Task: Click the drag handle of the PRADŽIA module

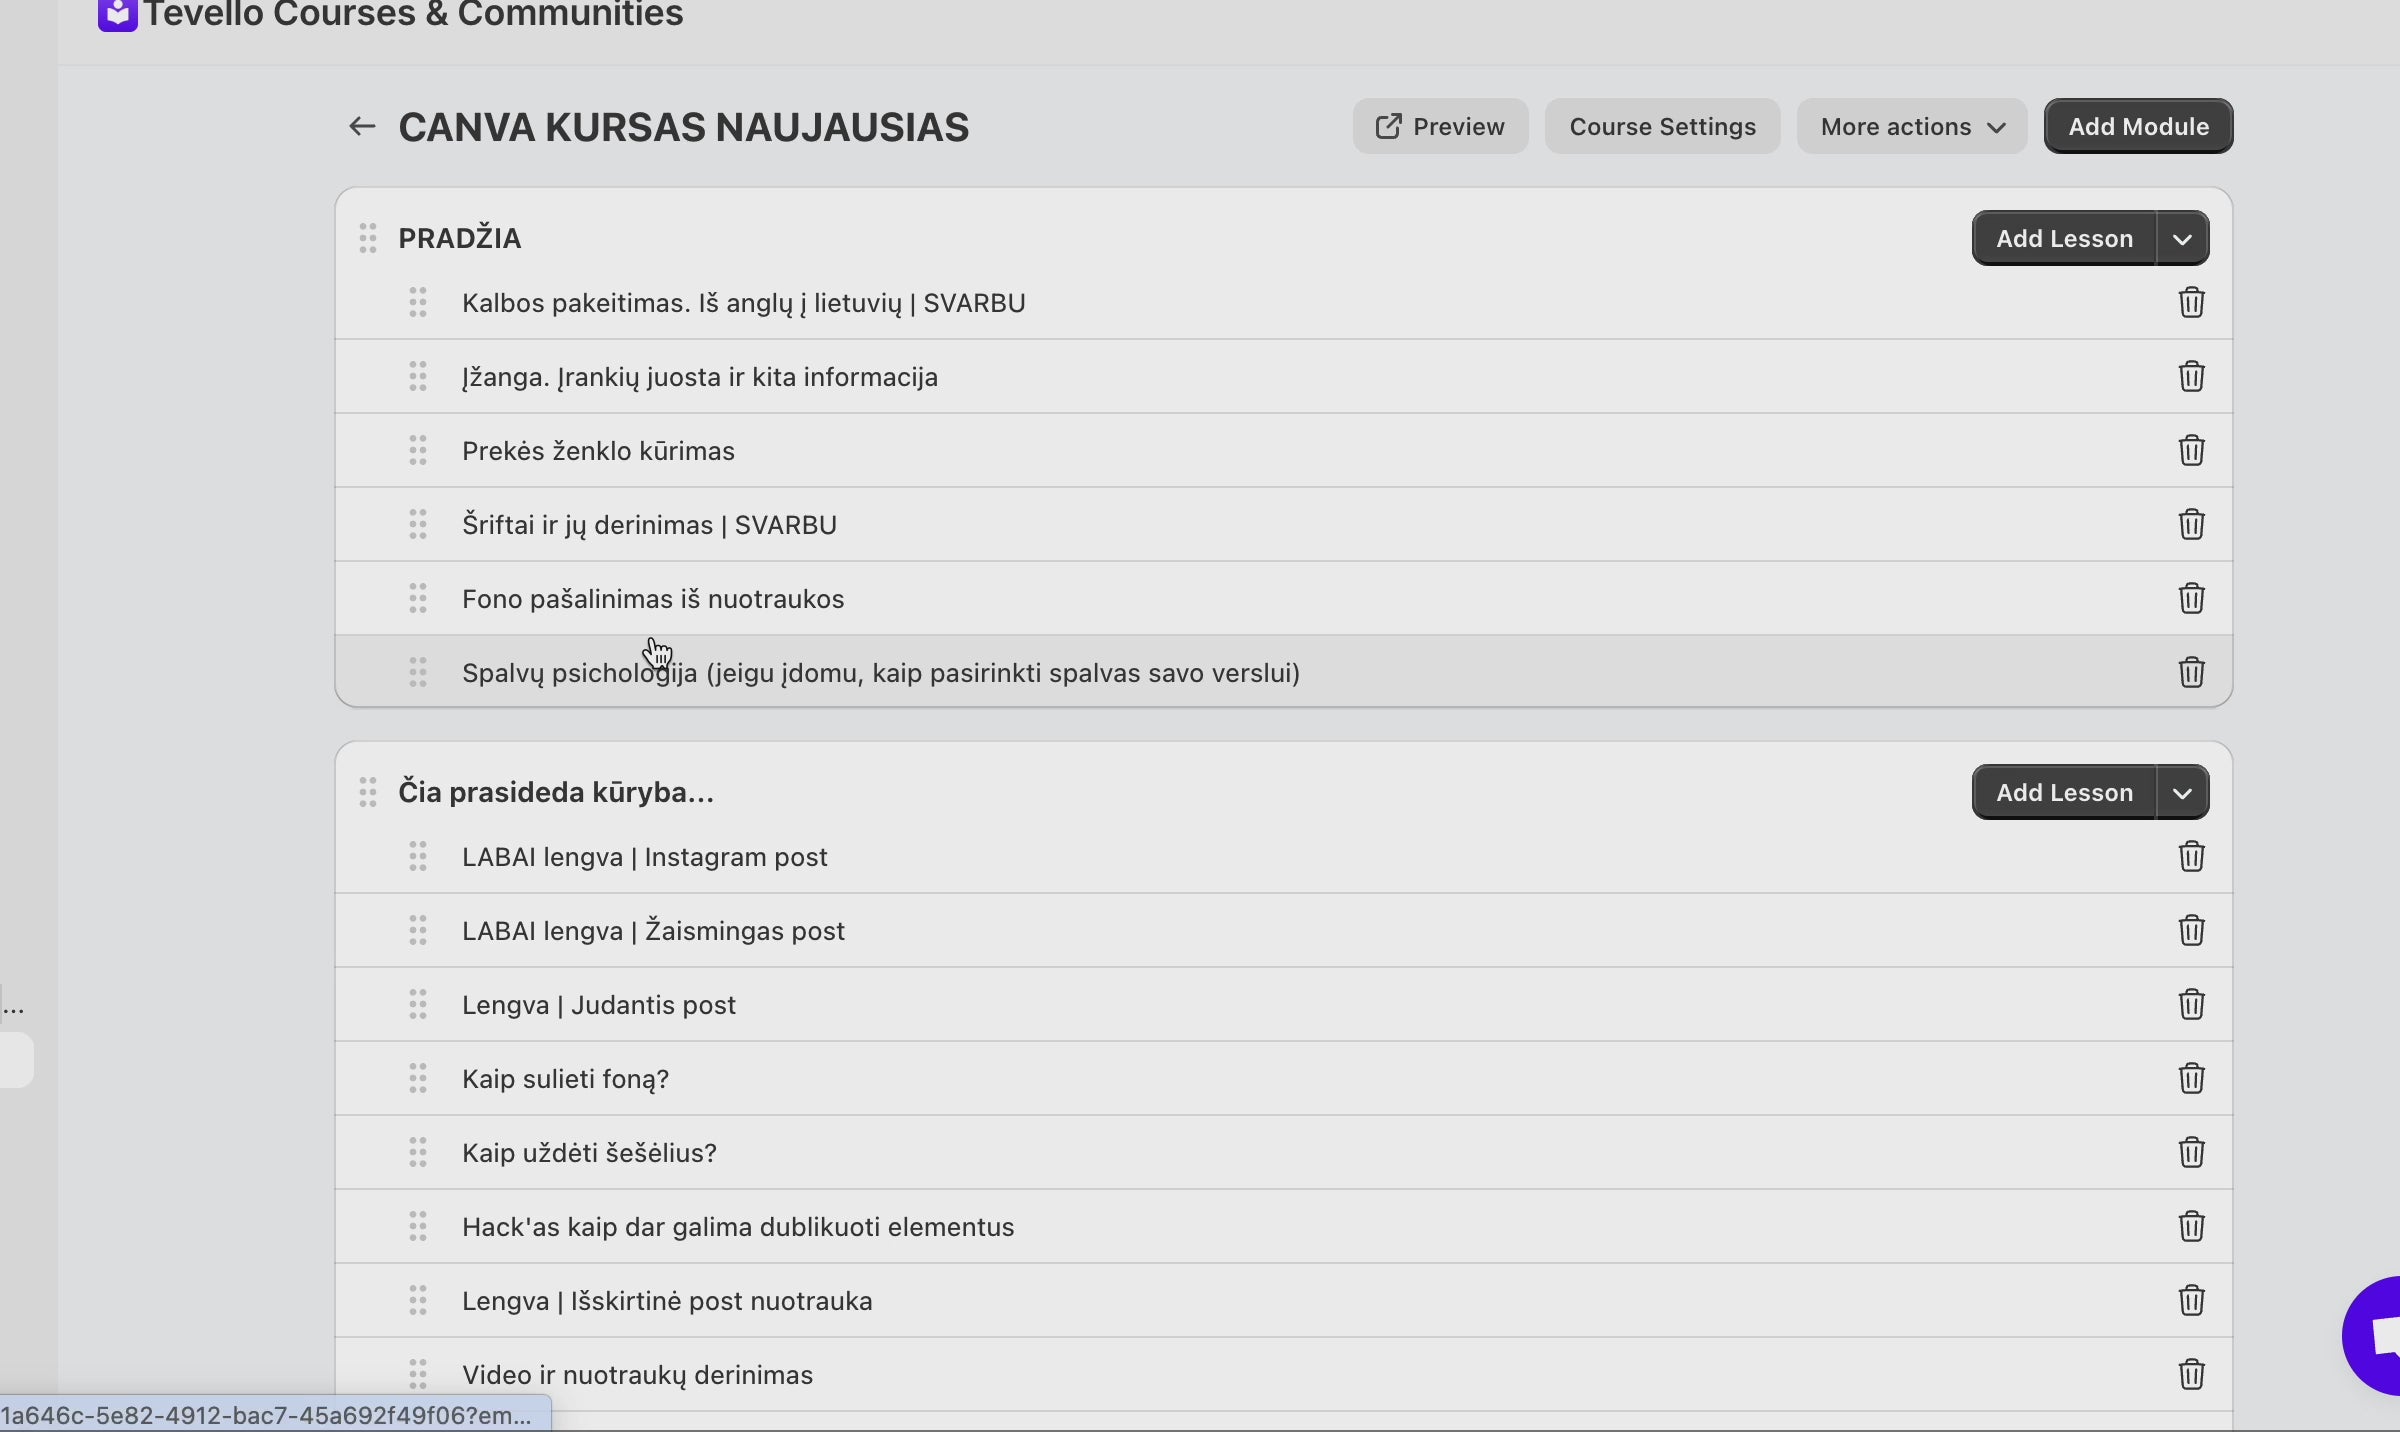Action: tap(366, 238)
